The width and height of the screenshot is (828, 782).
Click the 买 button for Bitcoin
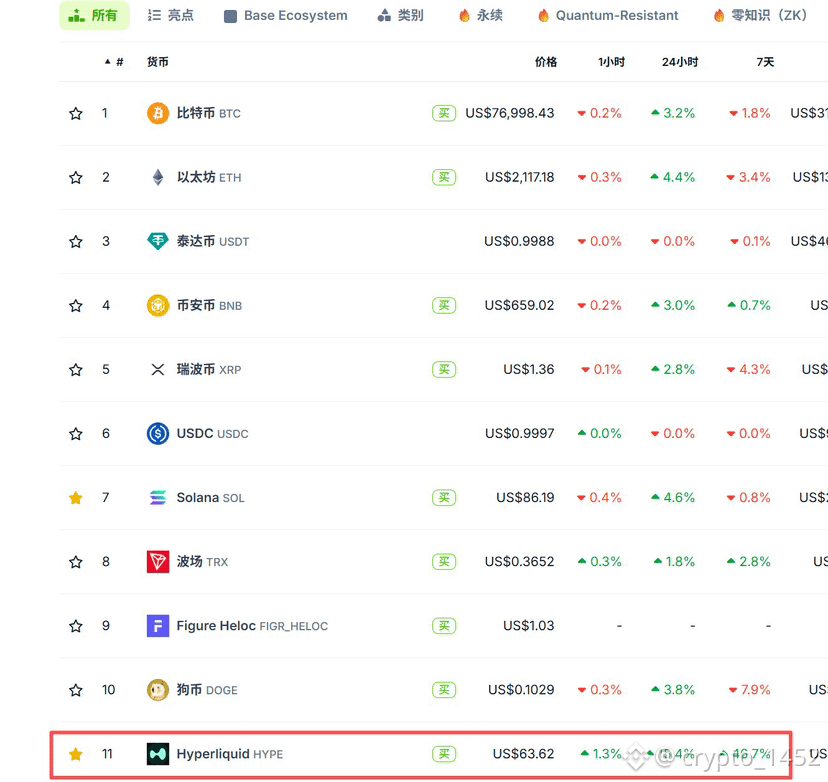click(444, 113)
